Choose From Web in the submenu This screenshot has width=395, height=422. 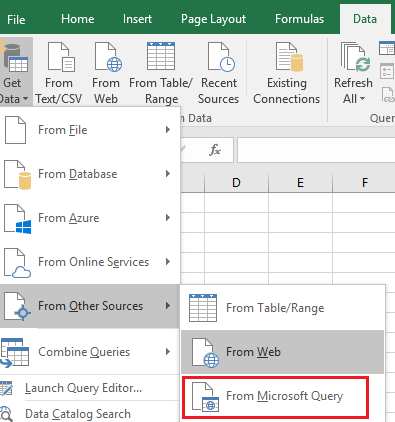283,352
